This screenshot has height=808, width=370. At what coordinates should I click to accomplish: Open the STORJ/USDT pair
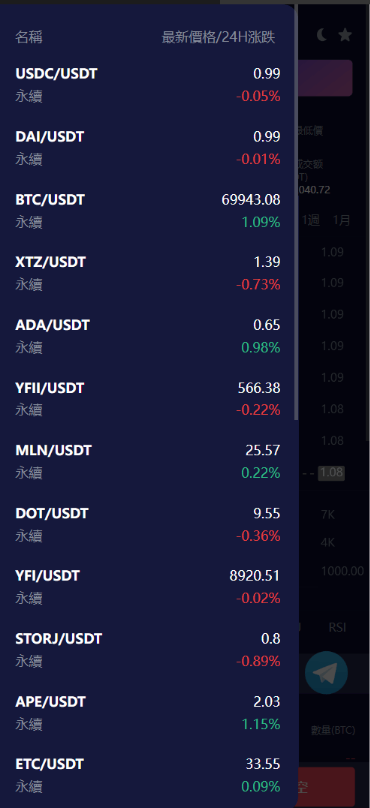tap(147, 650)
